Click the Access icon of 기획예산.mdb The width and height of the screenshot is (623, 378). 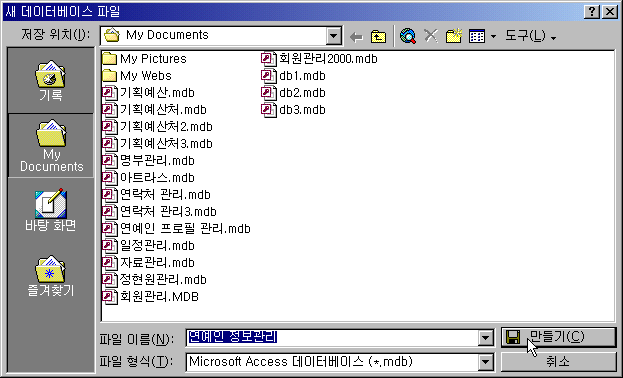(110, 93)
